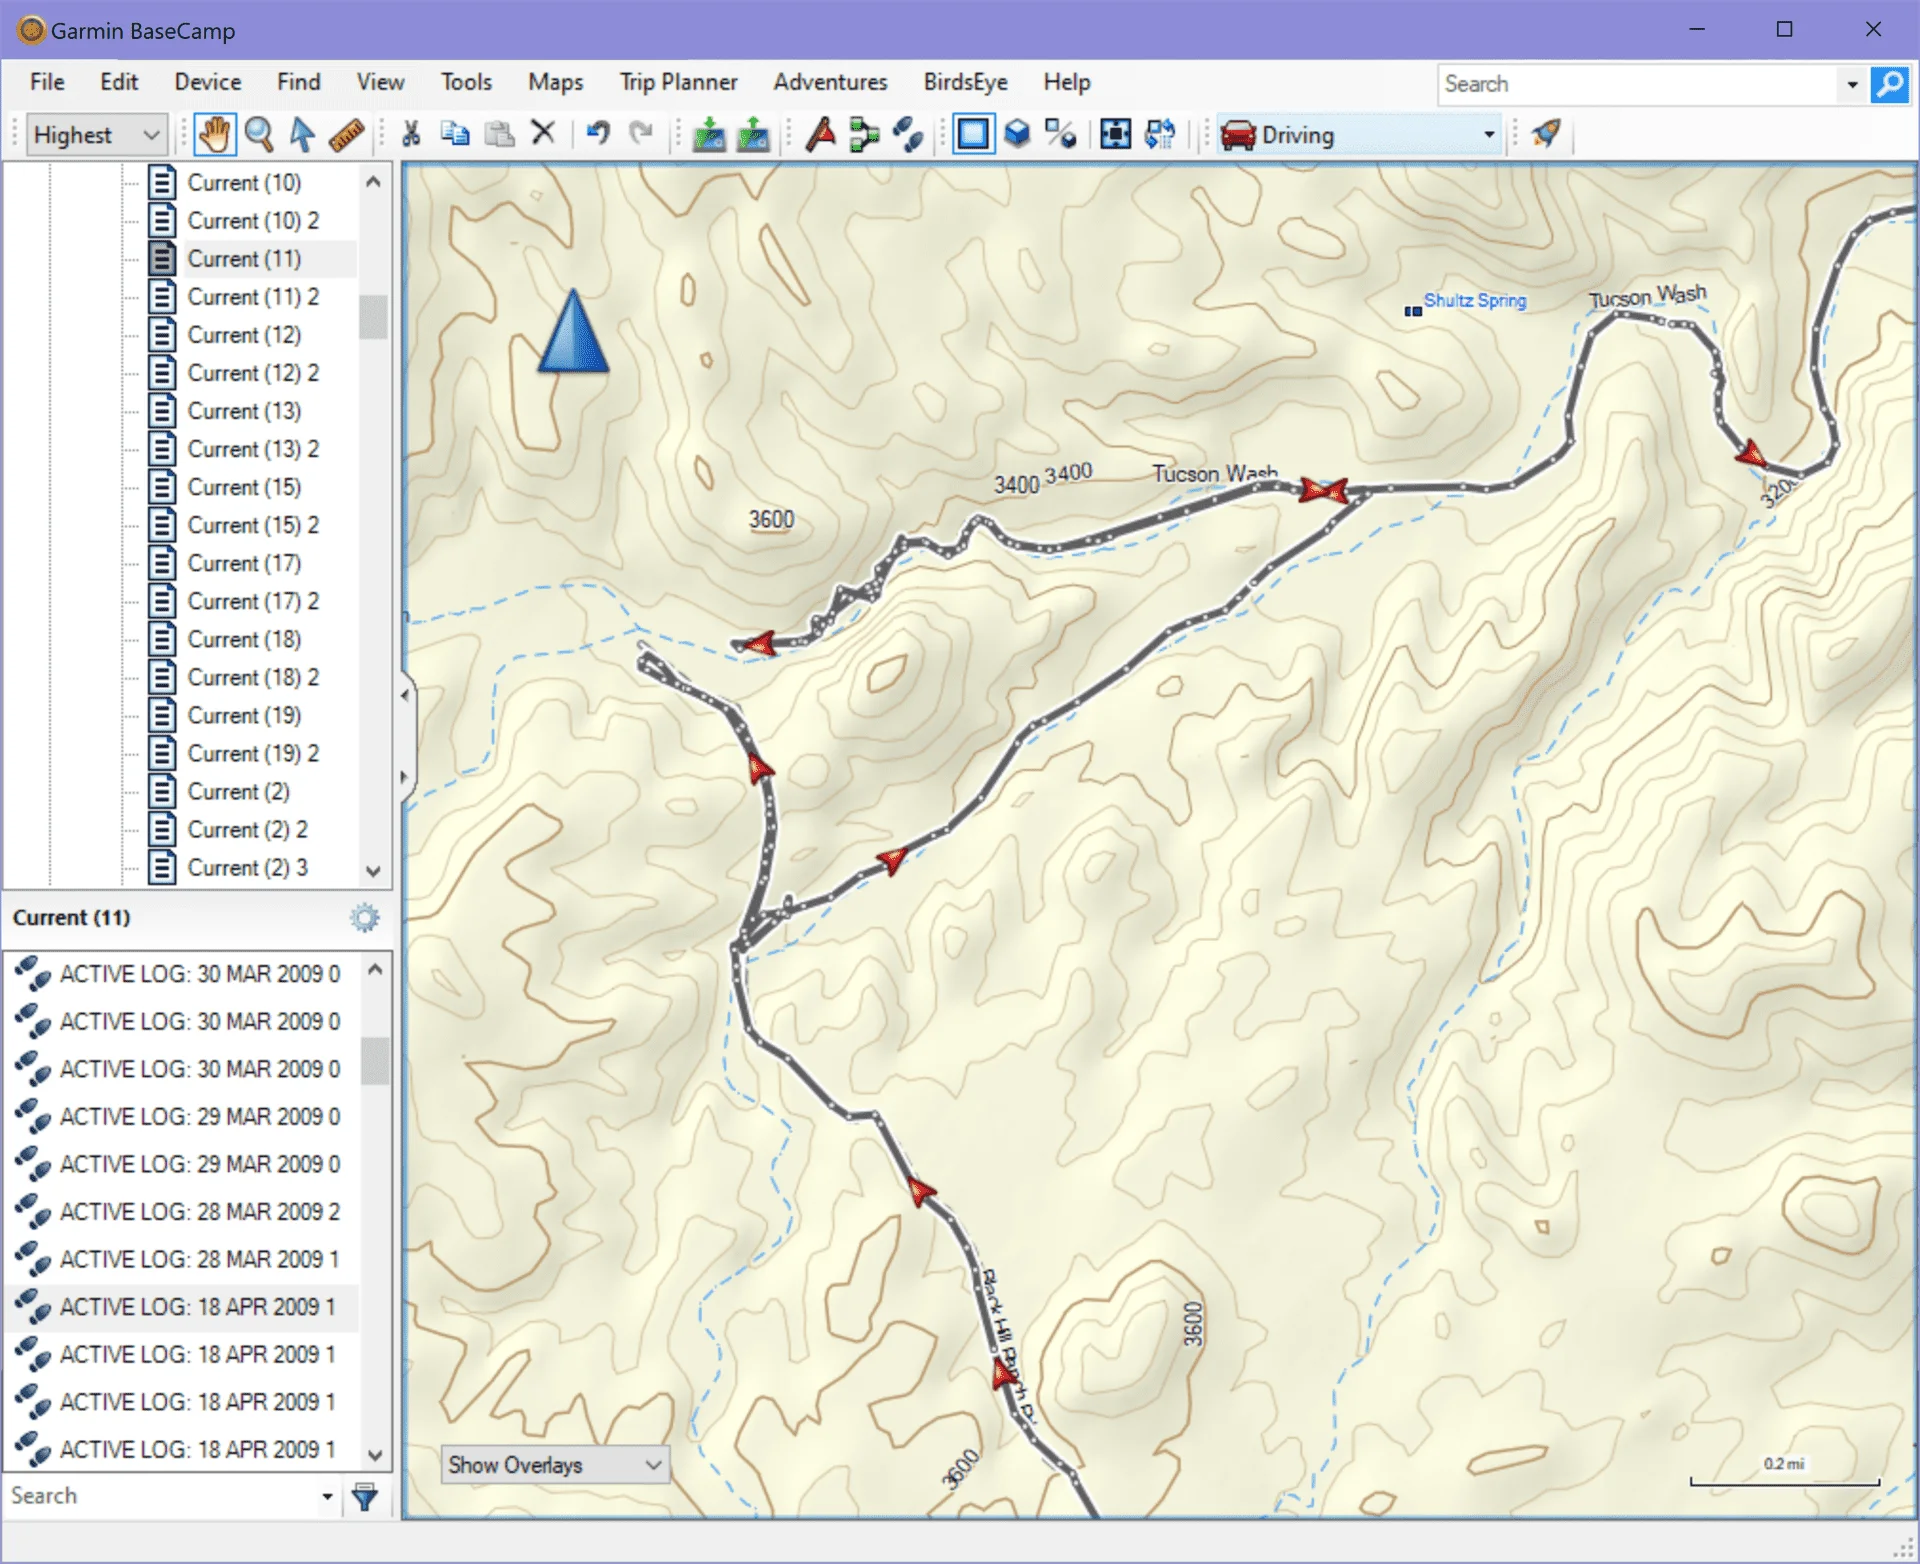Click the library list vertical scrollbar thumb
The image size is (1920, 1564).
(x=373, y=317)
